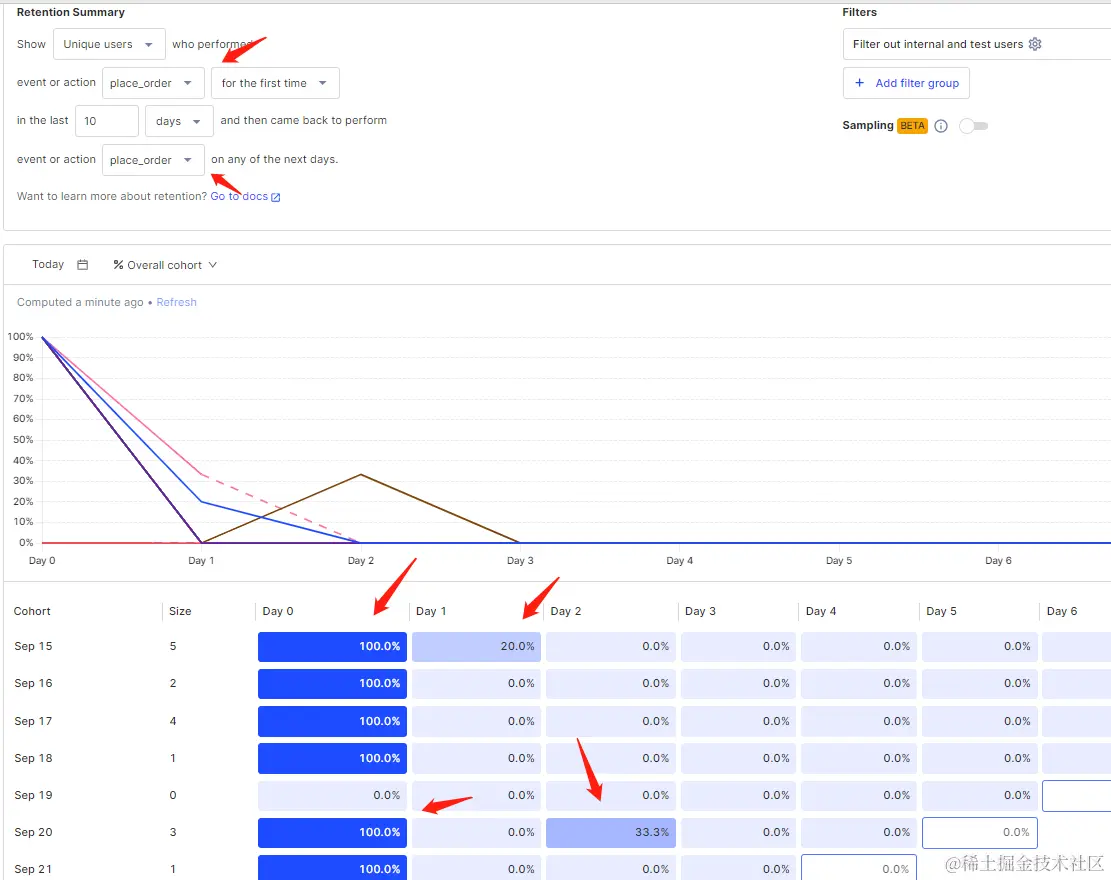This screenshot has height=880, width=1111.
Task: Click the Day 5 table column header
Action: pos(941,611)
